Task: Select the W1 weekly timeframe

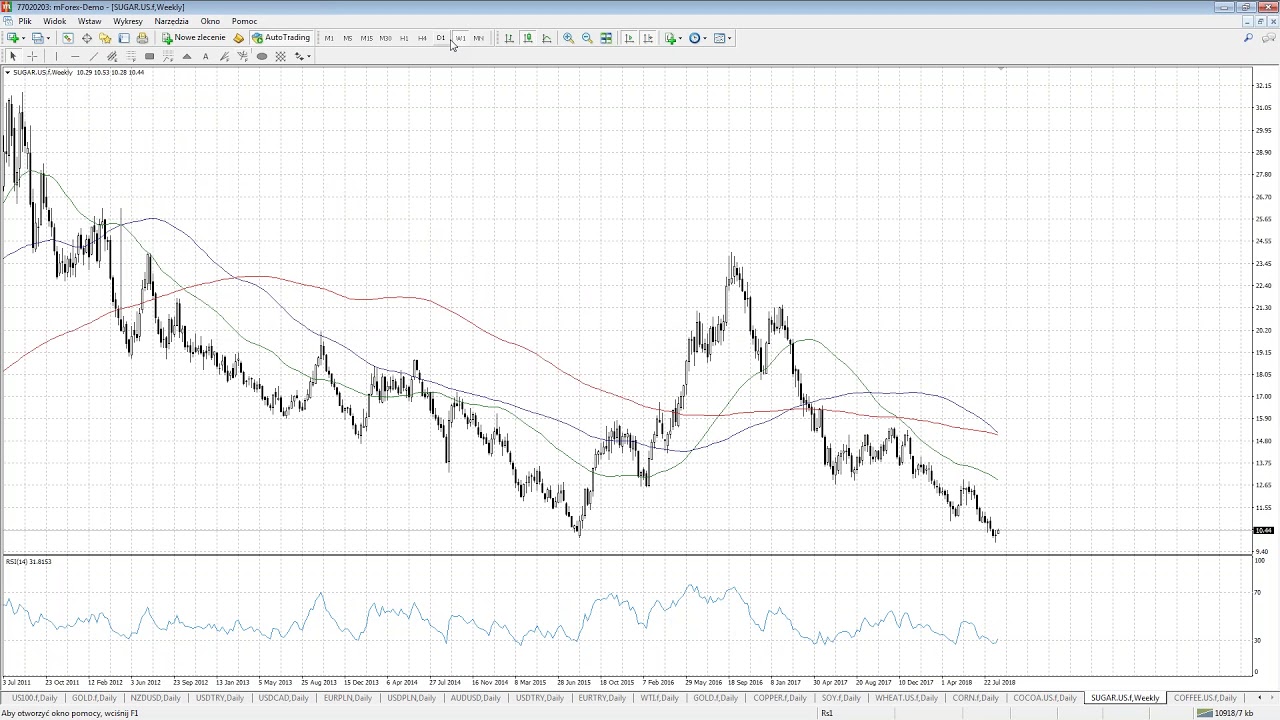Action: [x=460, y=38]
